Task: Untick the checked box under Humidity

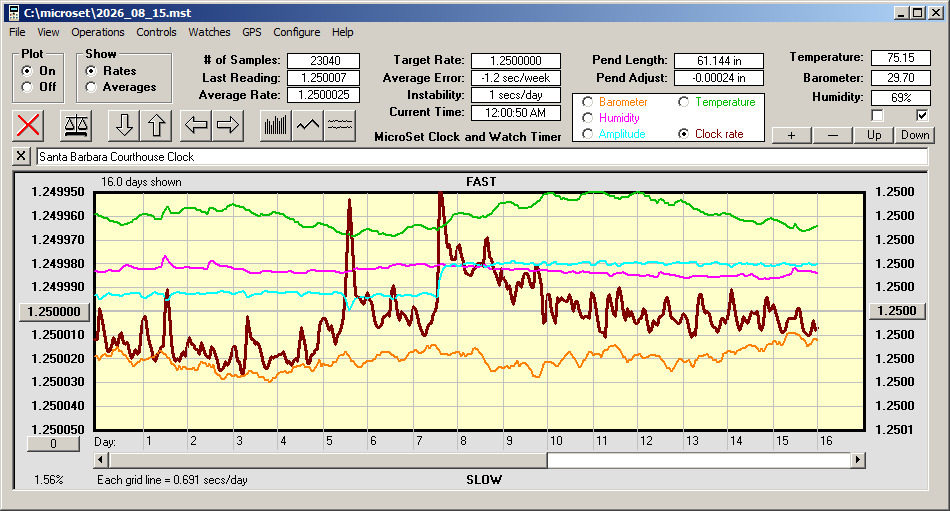Action: [922, 115]
